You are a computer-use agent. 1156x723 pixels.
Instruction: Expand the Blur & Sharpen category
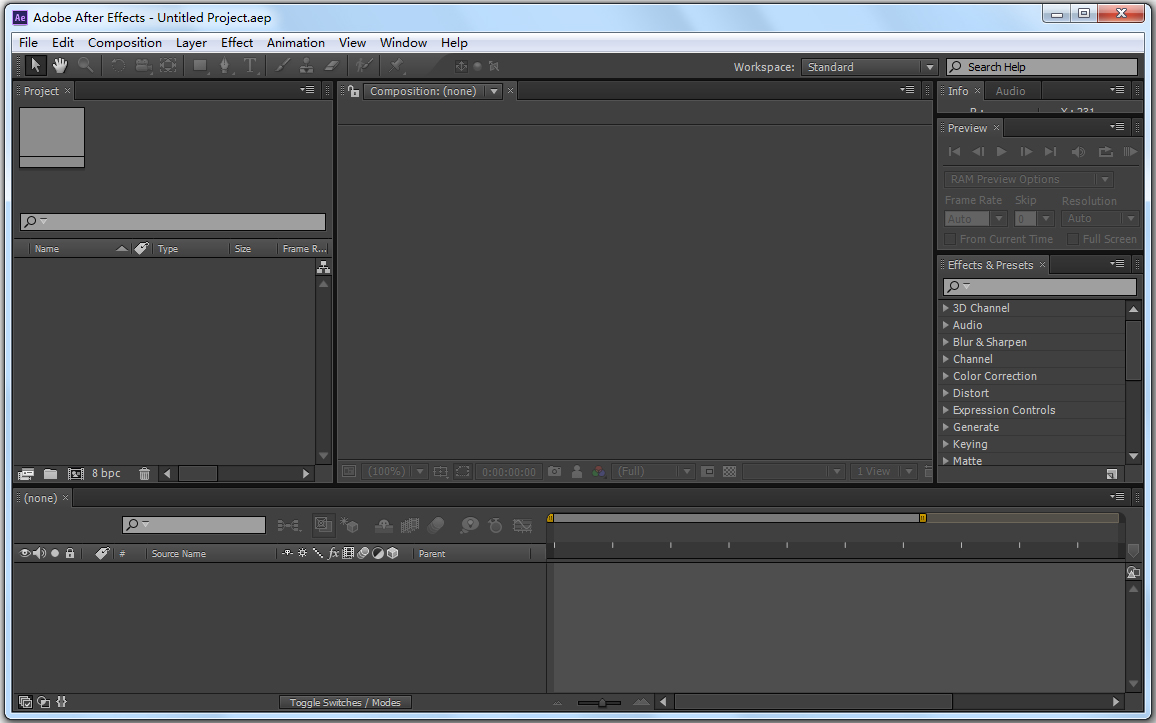tap(946, 342)
